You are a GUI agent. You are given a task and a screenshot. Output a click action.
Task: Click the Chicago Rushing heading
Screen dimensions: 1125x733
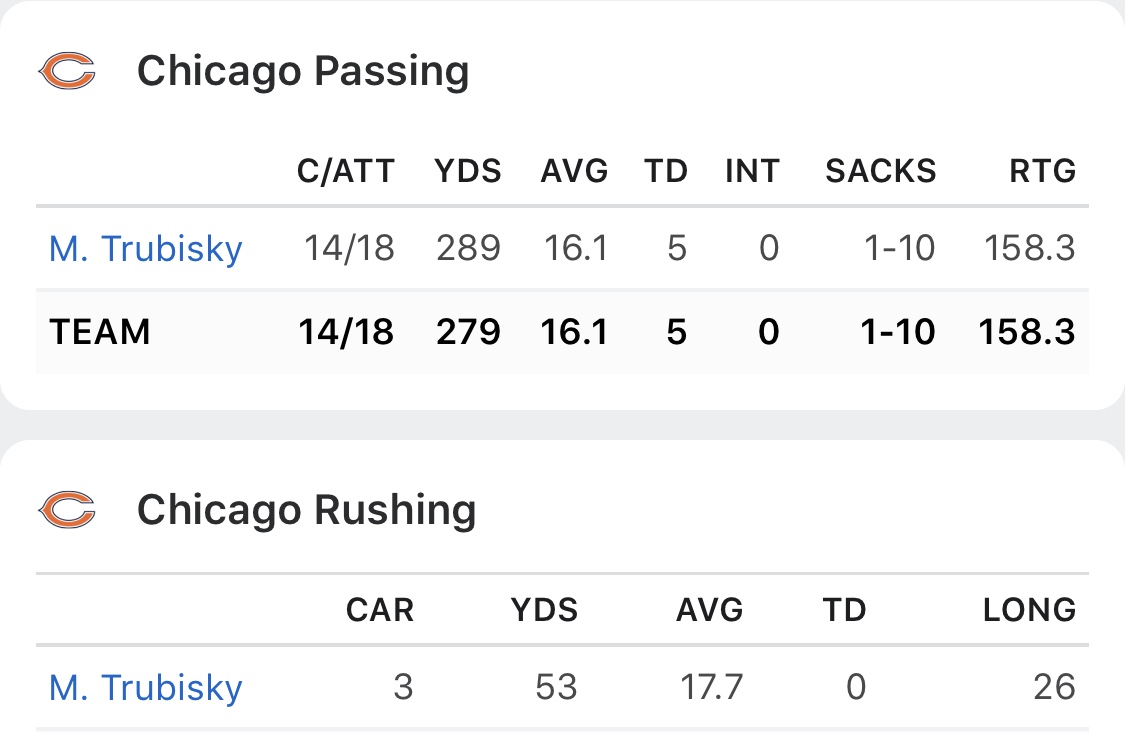(306, 511)
